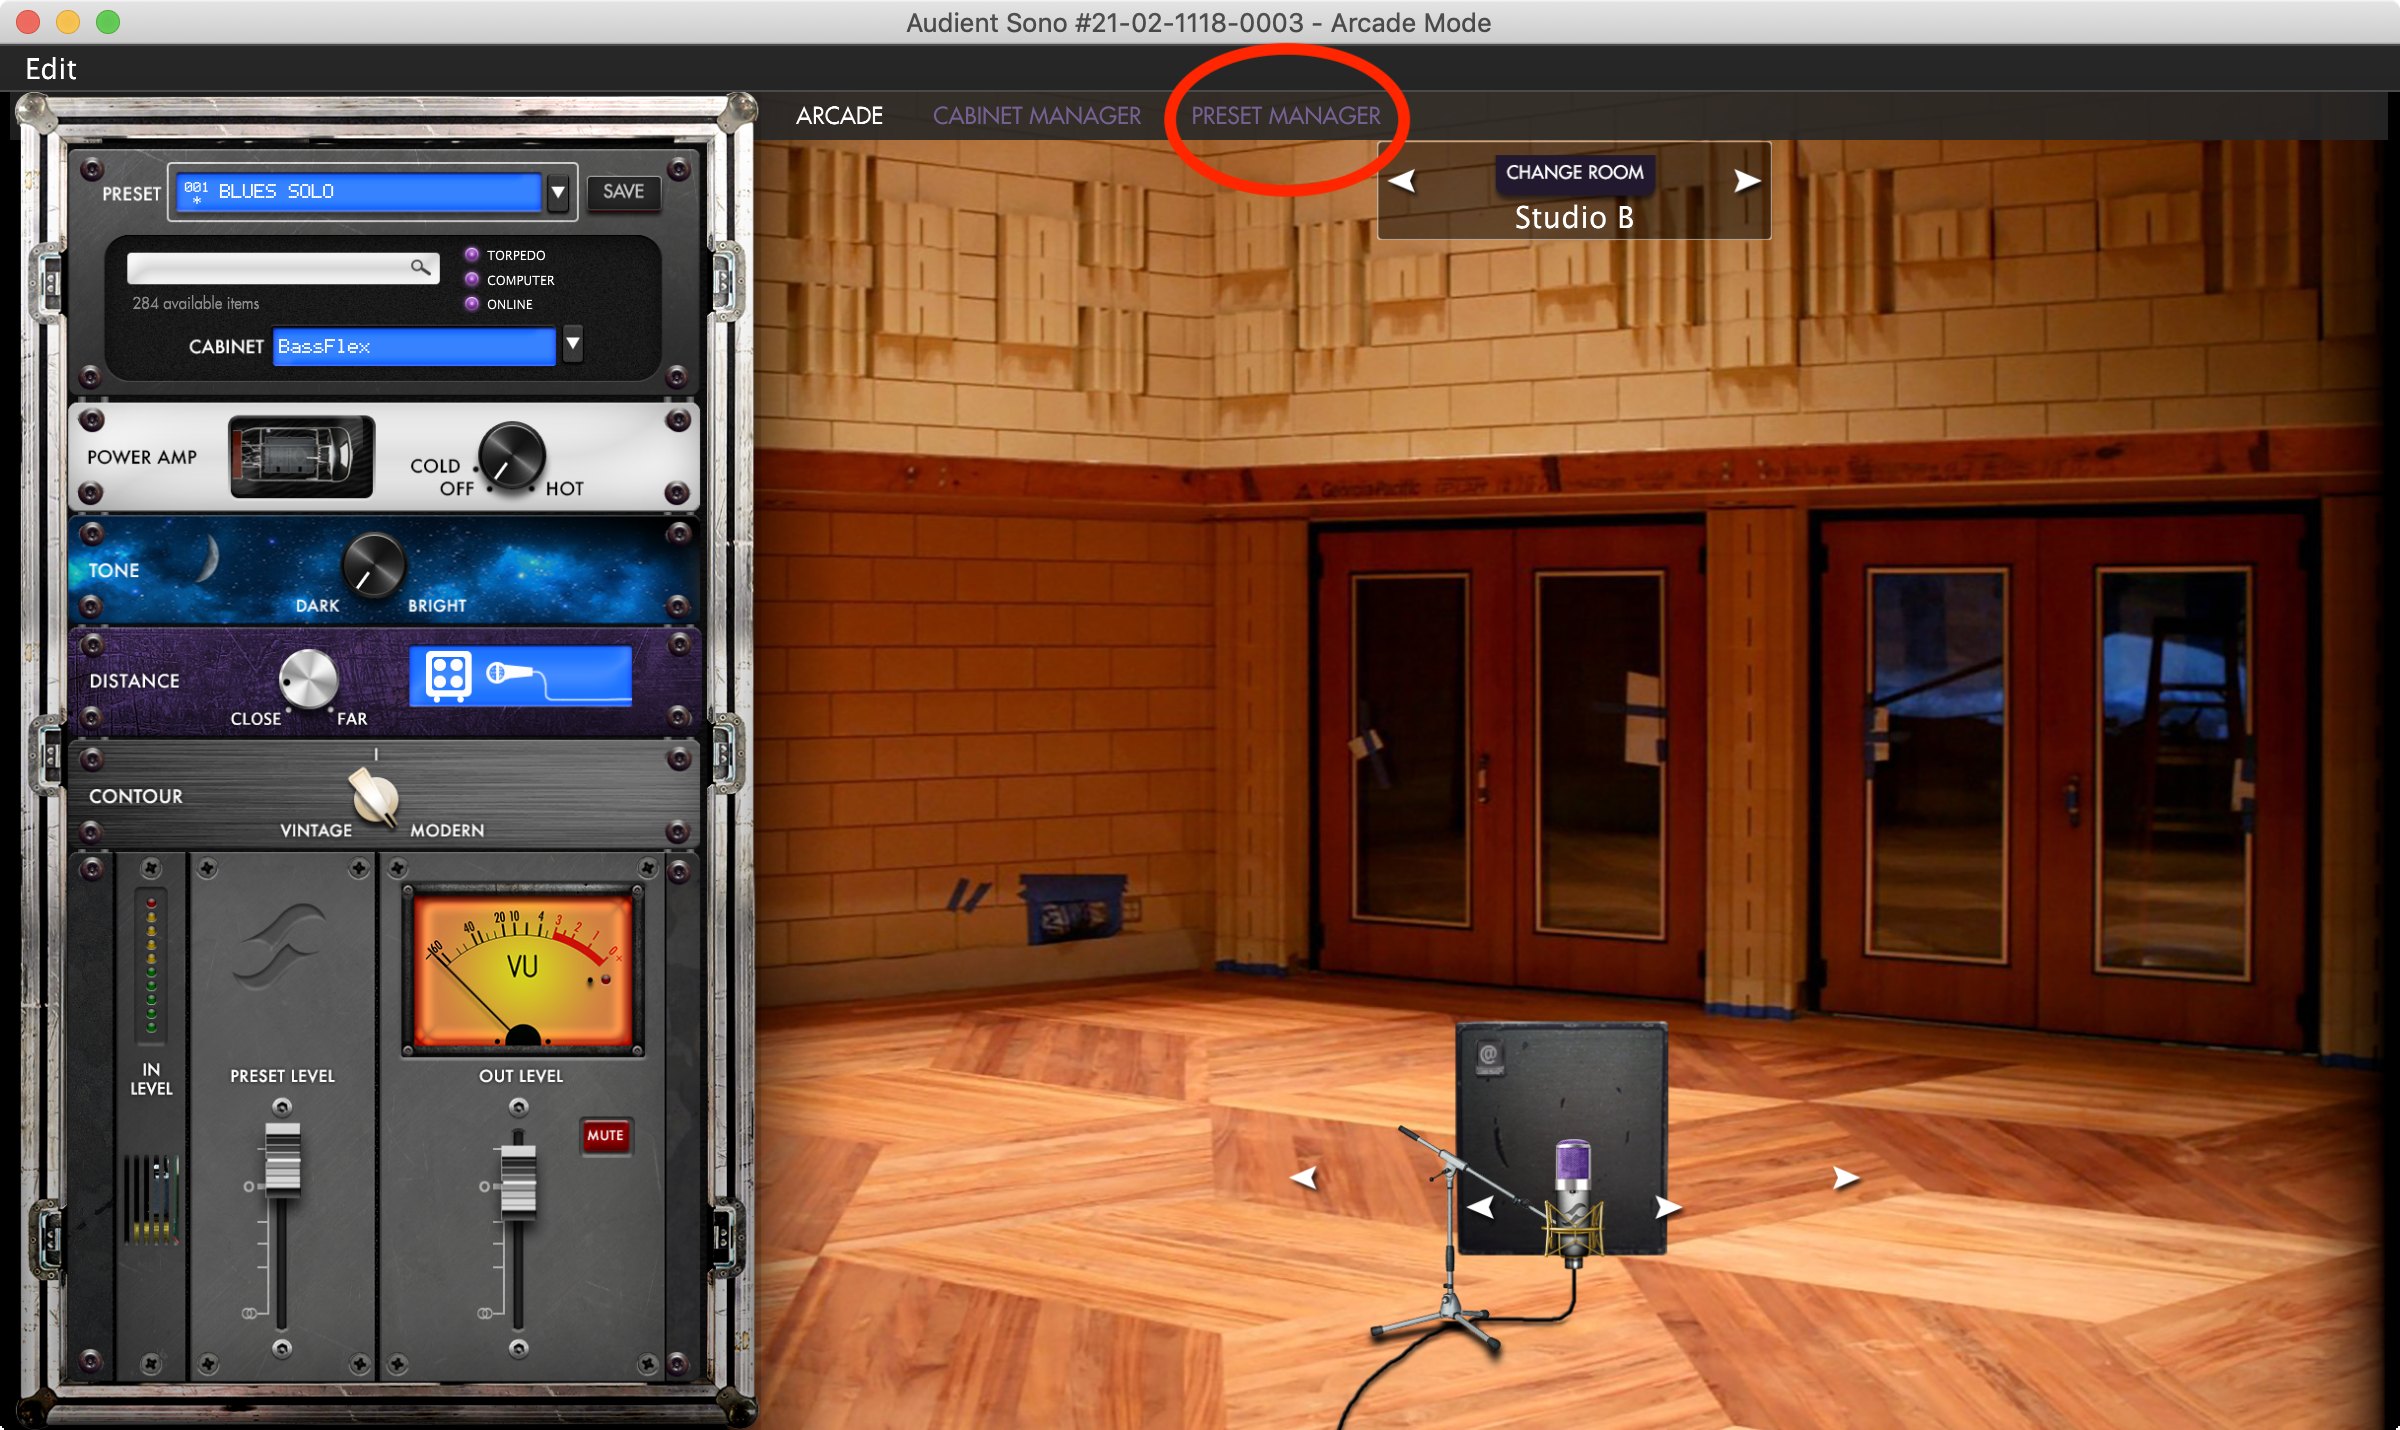Click the magnifier icon in cabinet search
This screenshot has width=2400, height=1430.
[x=420, y=267]
